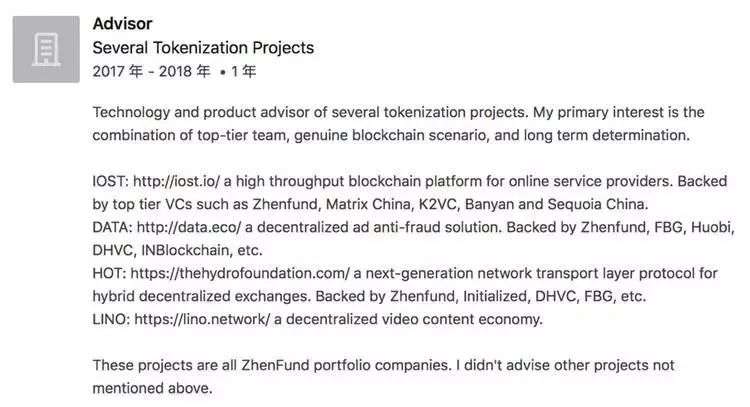Click the "HOT:" project label
Screen dimensions: 750x407
tap(110, 273)
